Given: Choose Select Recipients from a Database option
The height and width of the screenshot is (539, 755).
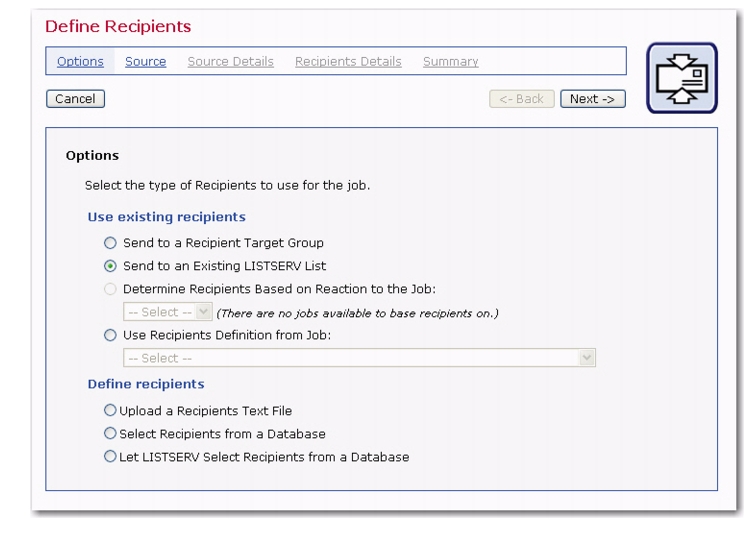Looking at the screenshot, I should [x=110, y=434].
